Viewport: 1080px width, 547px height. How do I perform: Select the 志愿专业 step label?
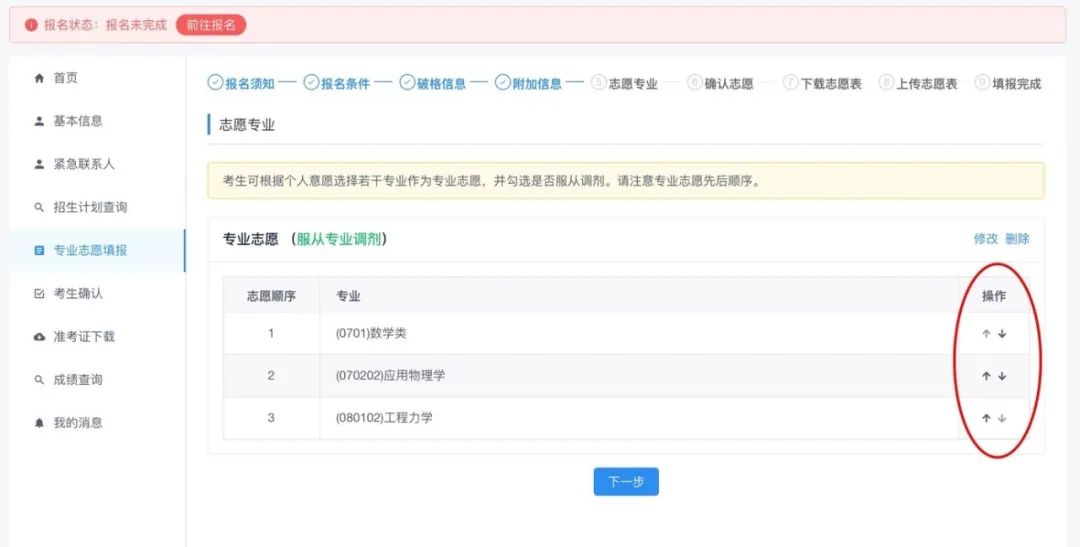[633, 83]
